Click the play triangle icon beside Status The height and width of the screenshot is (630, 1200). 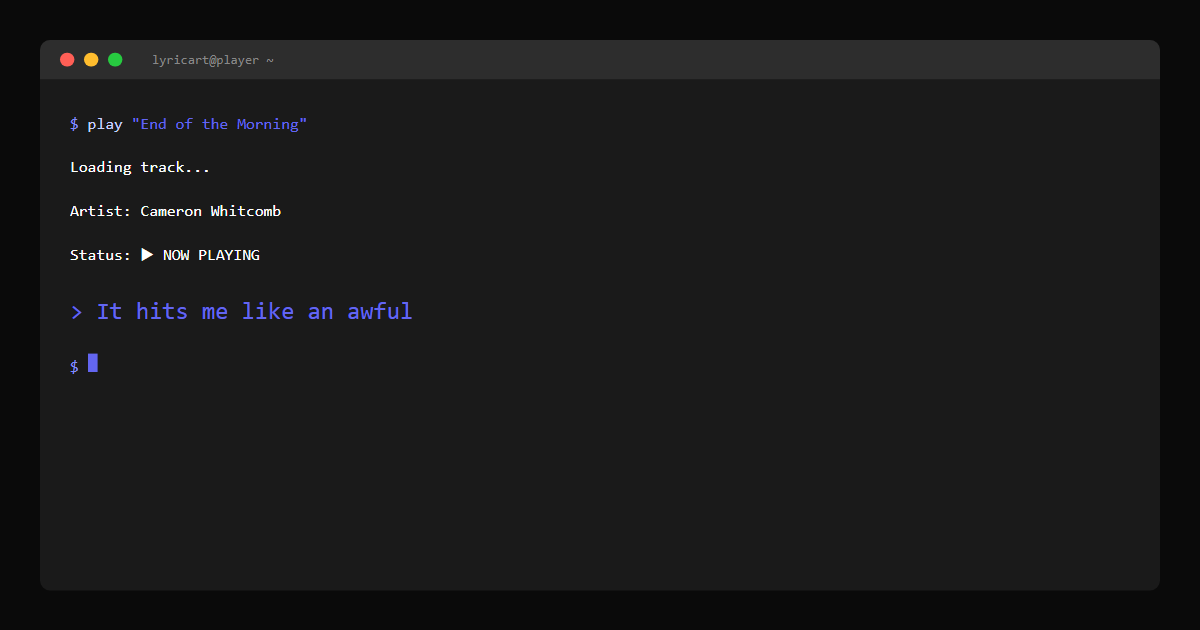(x=146, y=255)
